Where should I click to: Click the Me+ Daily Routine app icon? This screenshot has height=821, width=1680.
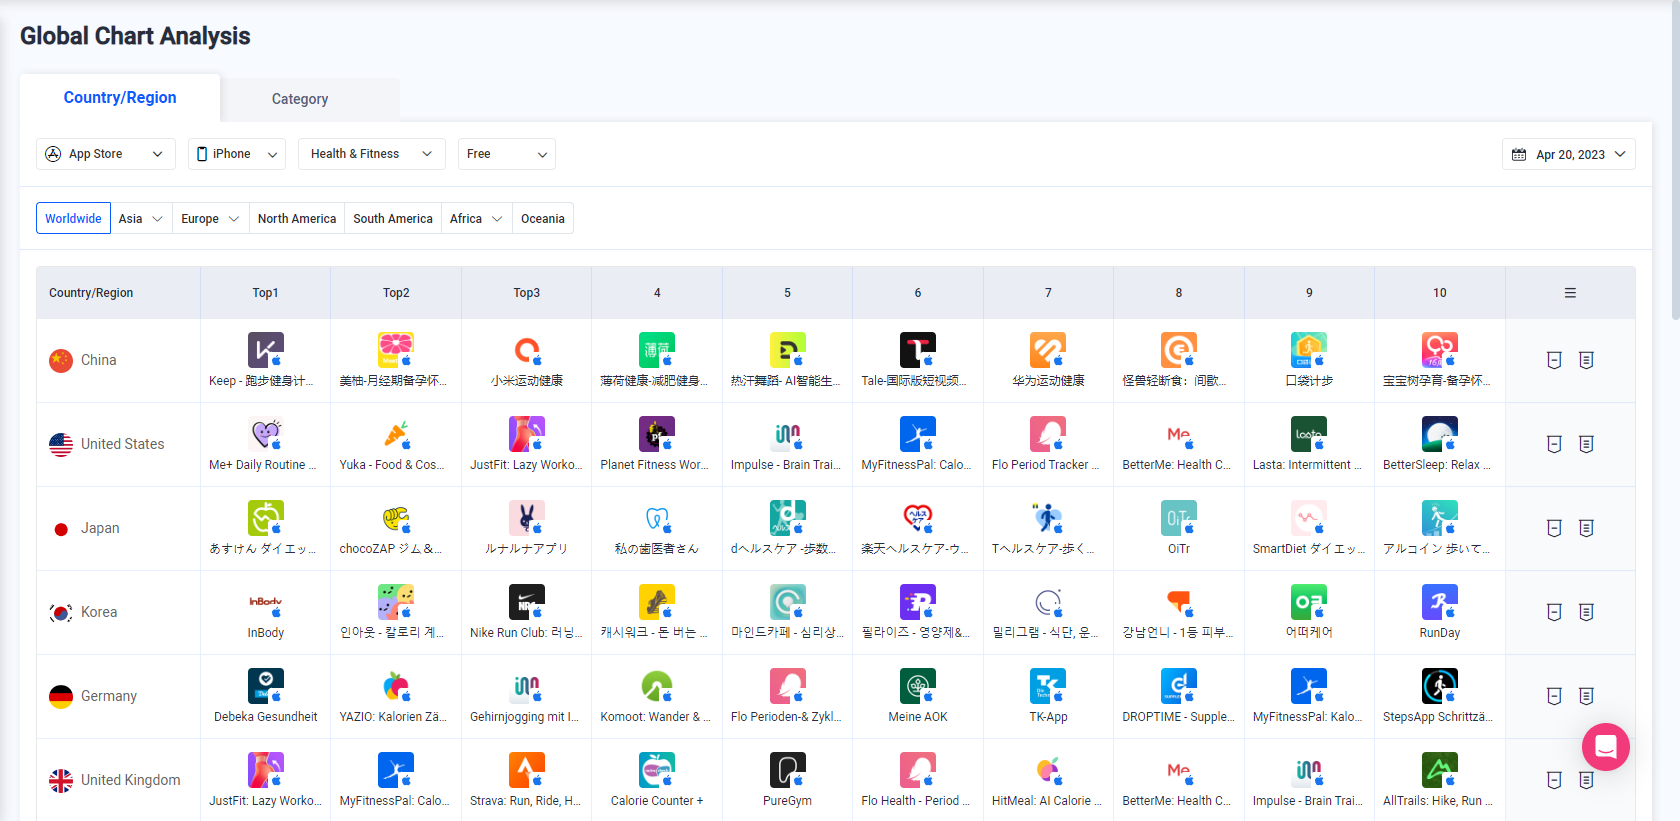click(266, 434)
